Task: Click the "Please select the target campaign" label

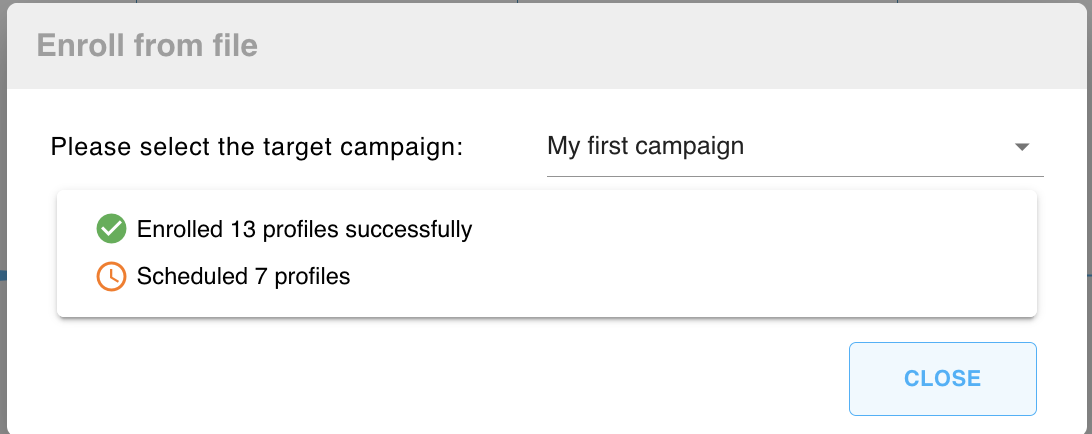Action: pyautogui.click(x=257, y=147)
